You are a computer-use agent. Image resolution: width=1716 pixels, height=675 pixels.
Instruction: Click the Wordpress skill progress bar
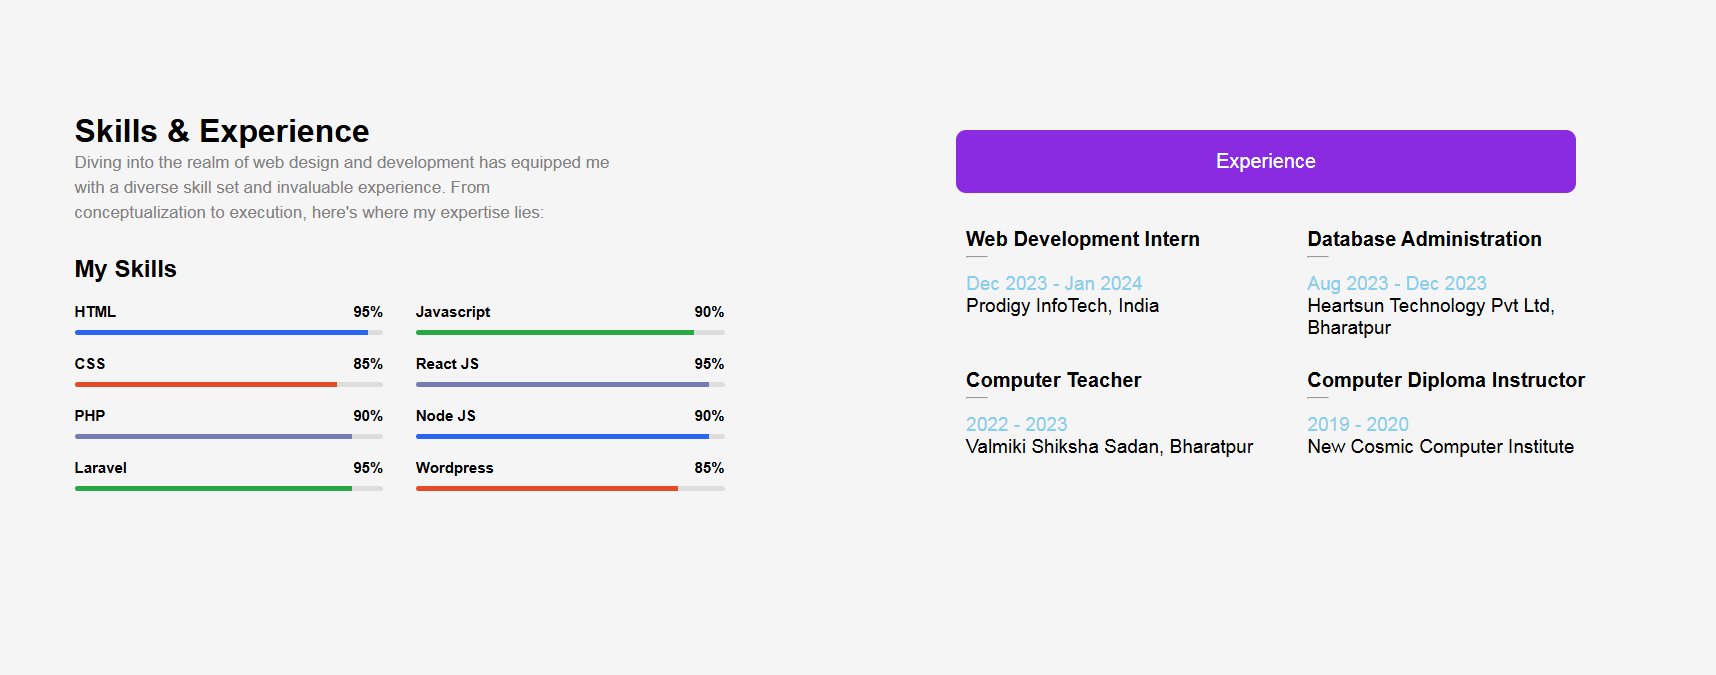(x=570, y=488)
